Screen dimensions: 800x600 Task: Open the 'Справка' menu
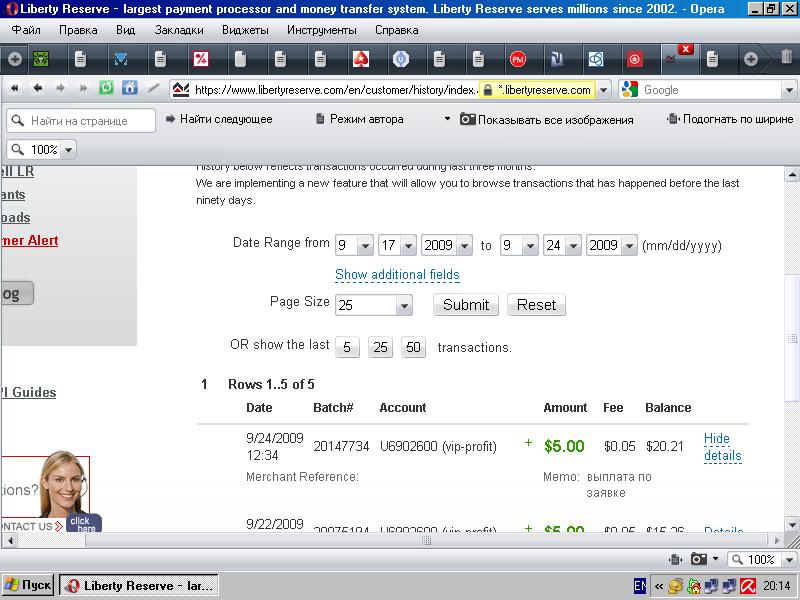pos(397,30)
